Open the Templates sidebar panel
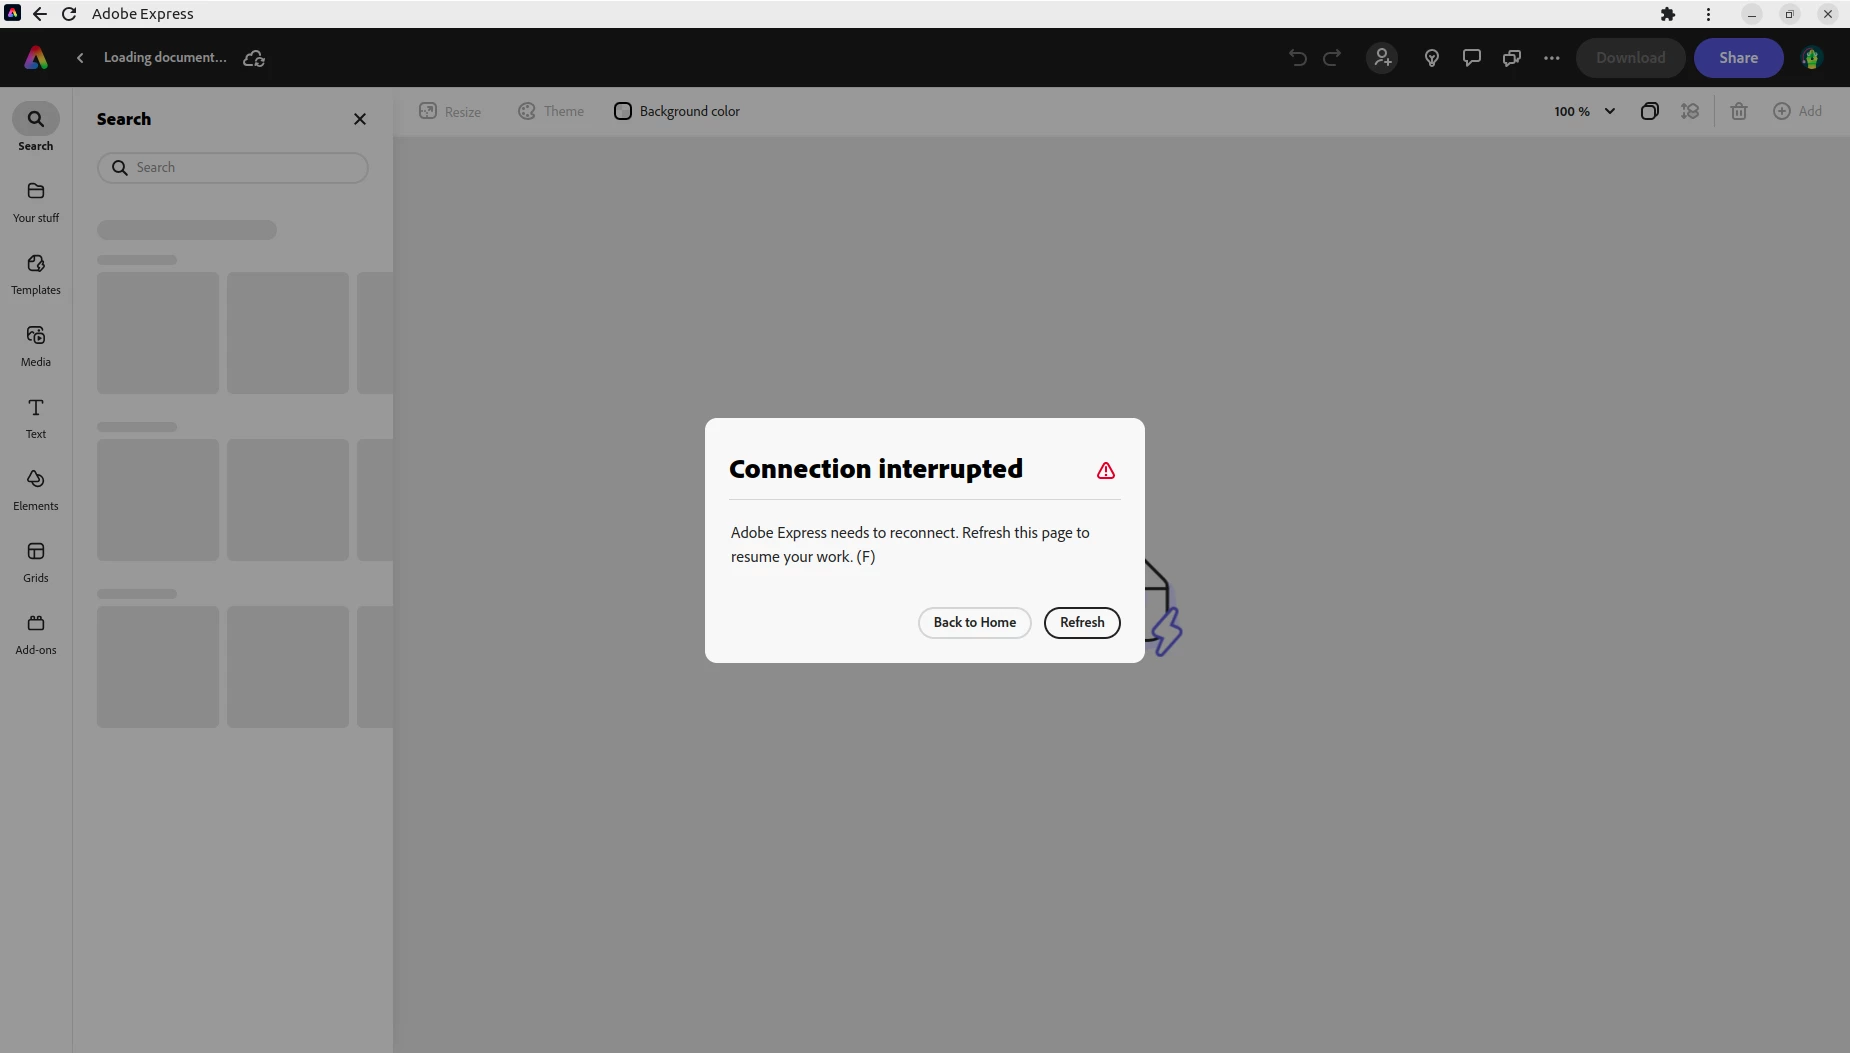The image size is (1850, 1053). point(36,273)
